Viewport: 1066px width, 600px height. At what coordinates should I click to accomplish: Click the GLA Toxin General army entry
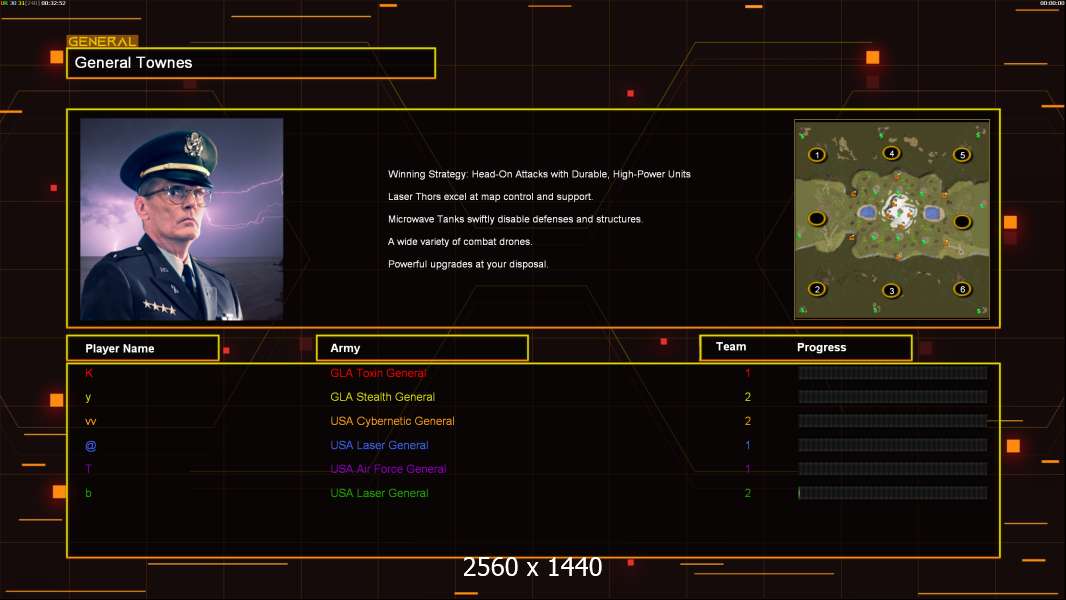(x=378, y=373)
